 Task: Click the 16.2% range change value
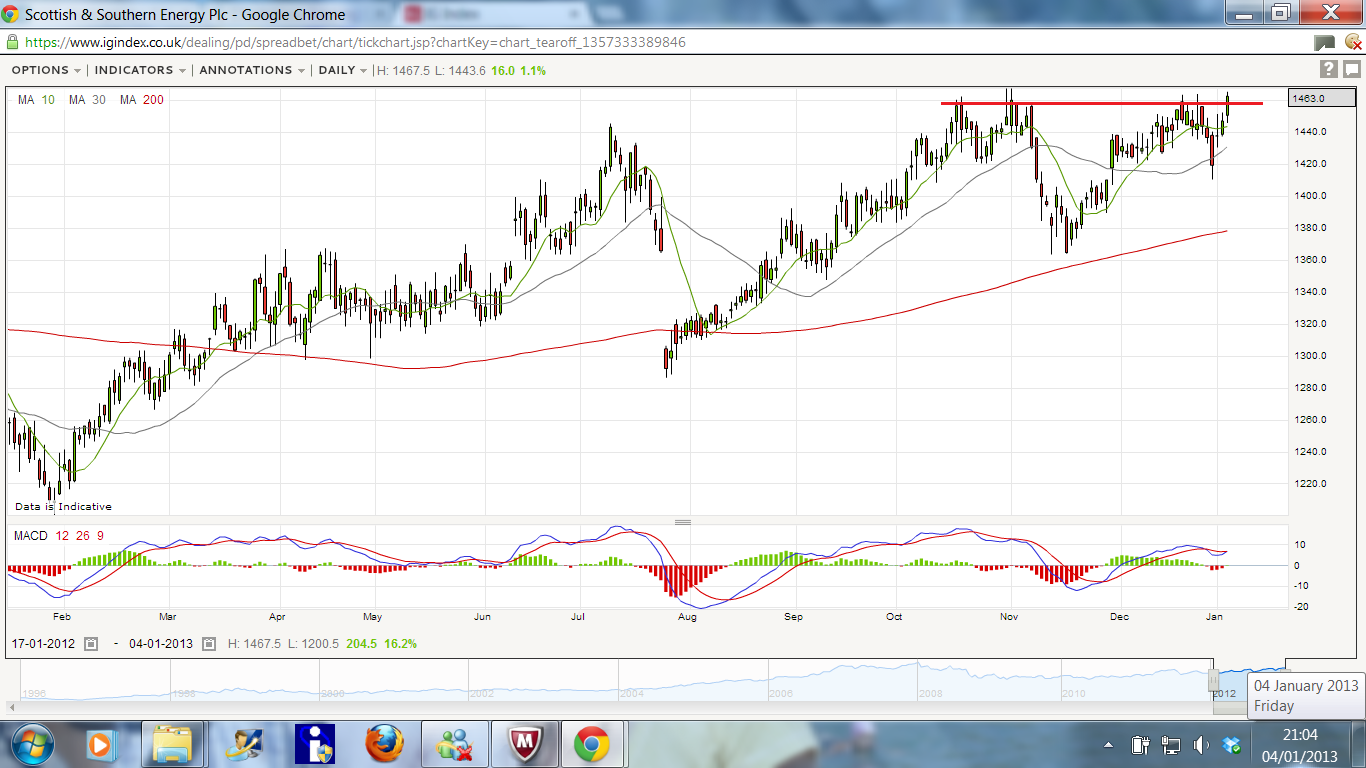(400, 644)
